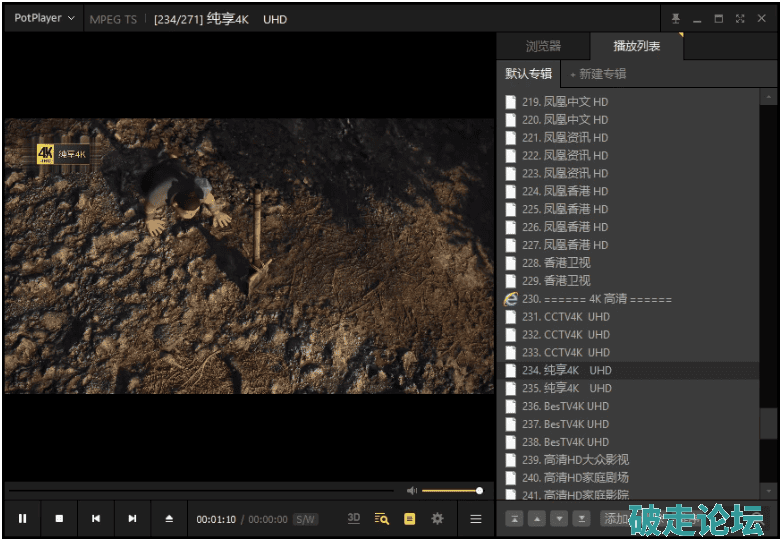
Task: Click the eject/open file icon
Action: [x=169, y=519]
